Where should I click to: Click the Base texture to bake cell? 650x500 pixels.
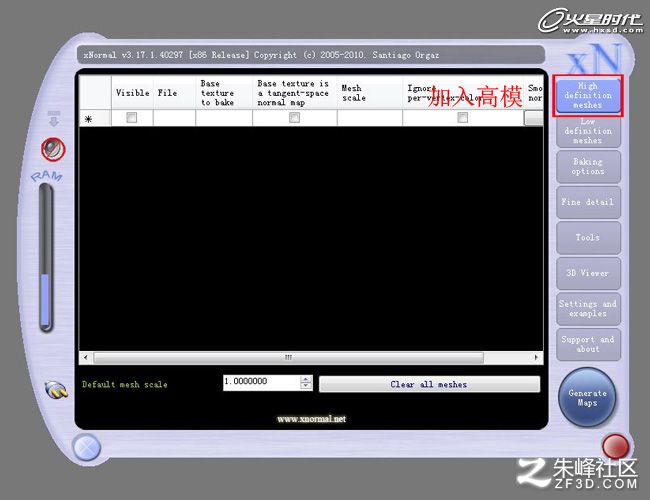click(x=224, y=118)
